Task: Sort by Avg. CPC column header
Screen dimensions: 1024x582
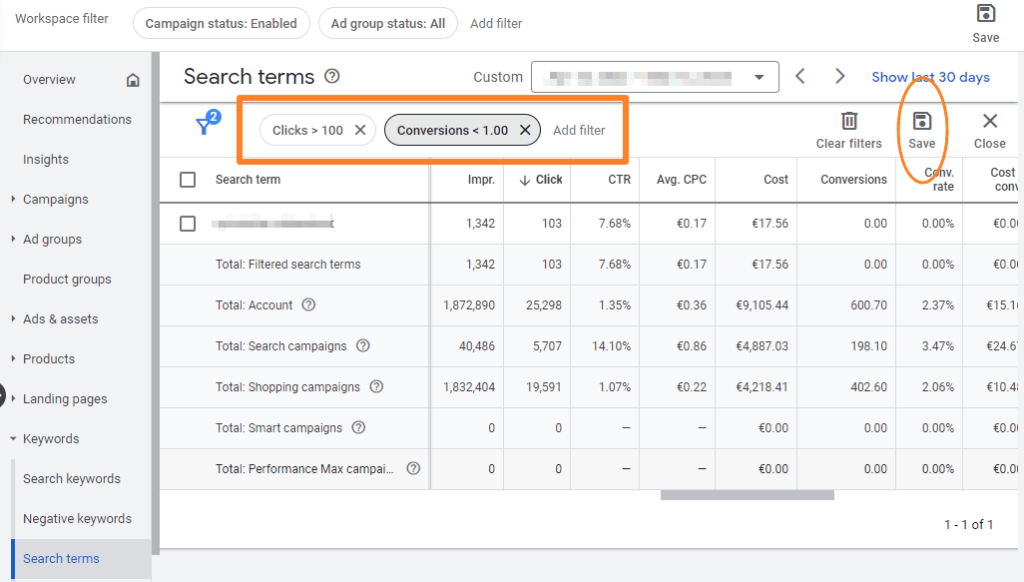Action: (681, 180)
